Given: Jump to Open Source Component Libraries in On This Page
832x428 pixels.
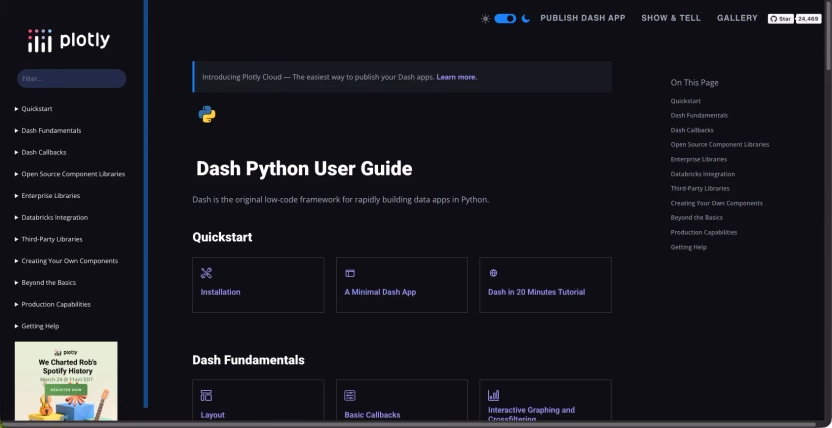Looking at the screenshot, I should pos(720,144).
